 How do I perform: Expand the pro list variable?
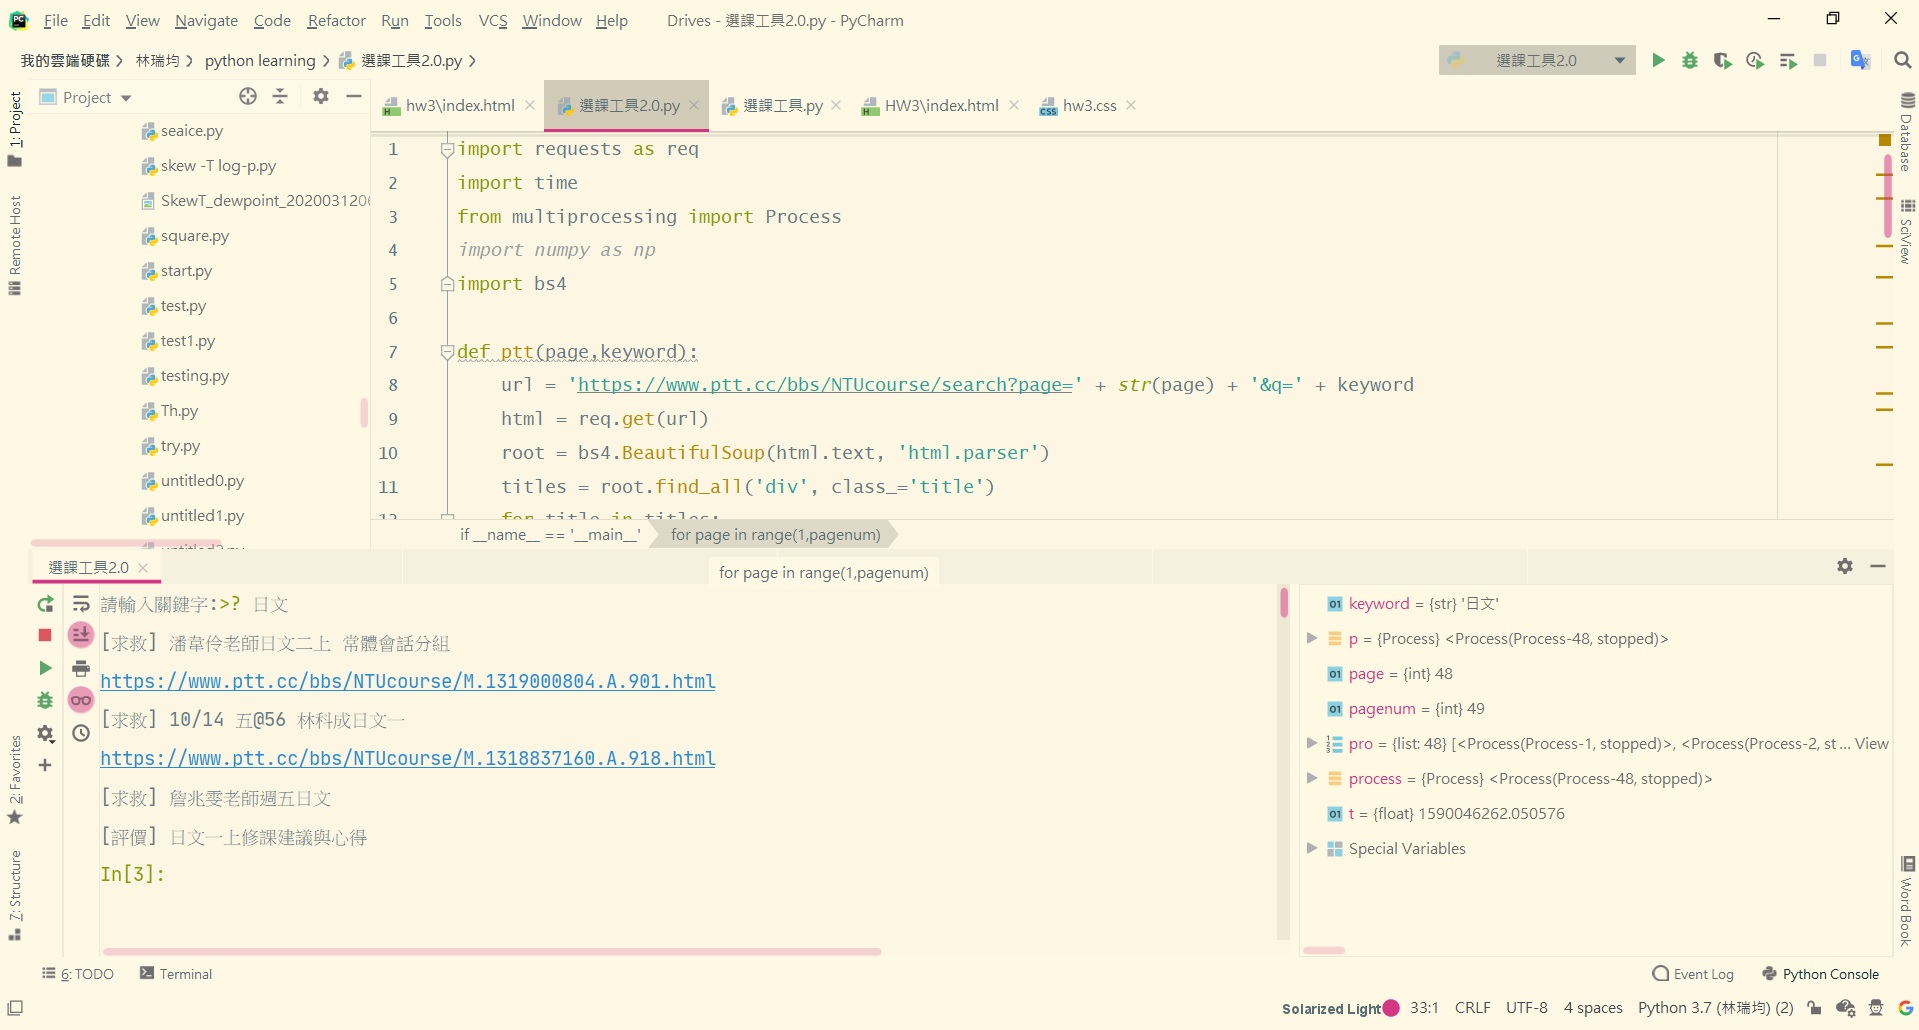(x=1312, y=743)
